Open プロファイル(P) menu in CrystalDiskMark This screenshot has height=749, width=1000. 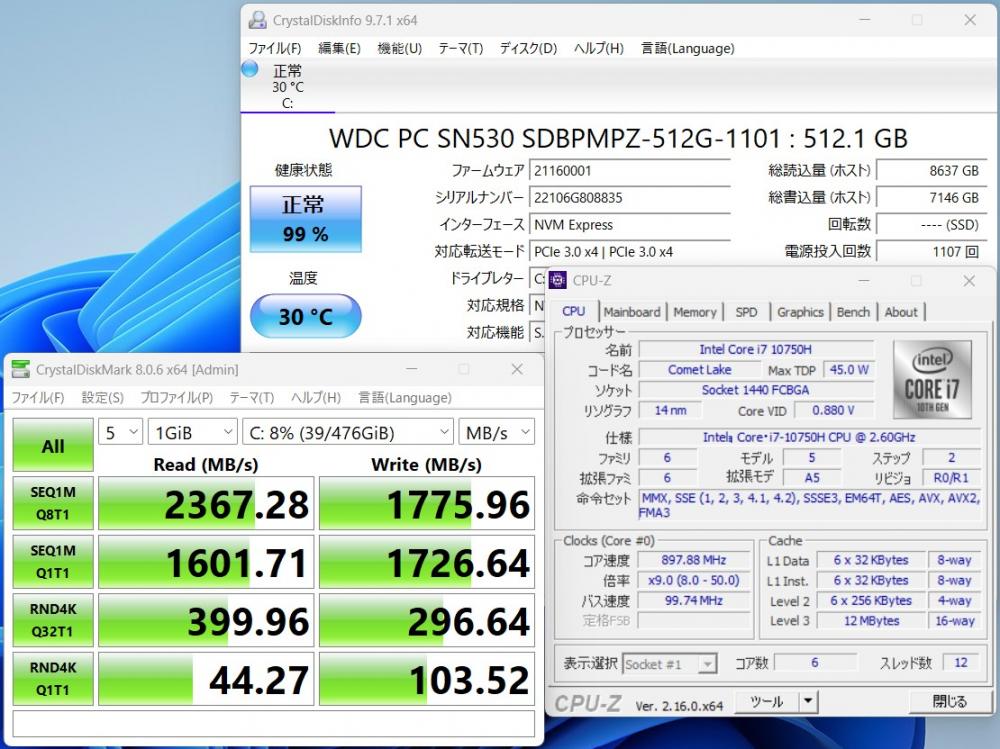click(177, 397)
